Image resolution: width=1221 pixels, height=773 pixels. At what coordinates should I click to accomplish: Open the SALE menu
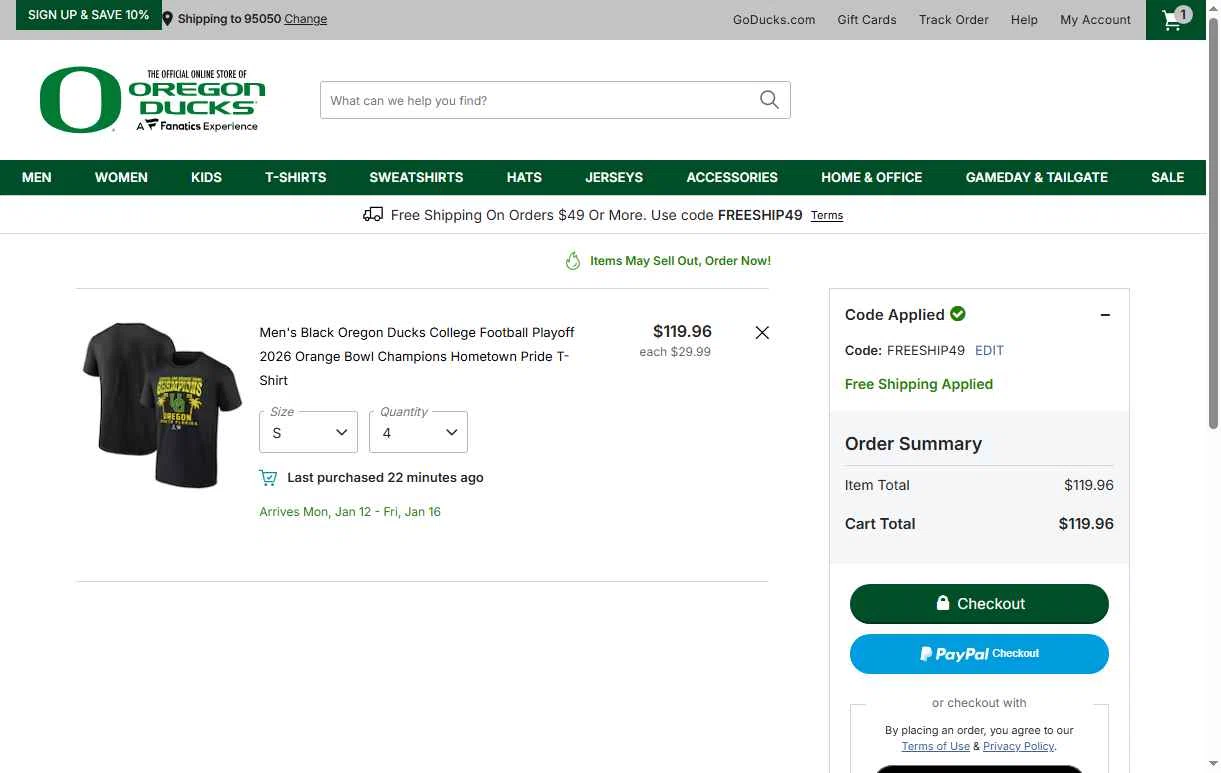click(x=1167, y=177)
